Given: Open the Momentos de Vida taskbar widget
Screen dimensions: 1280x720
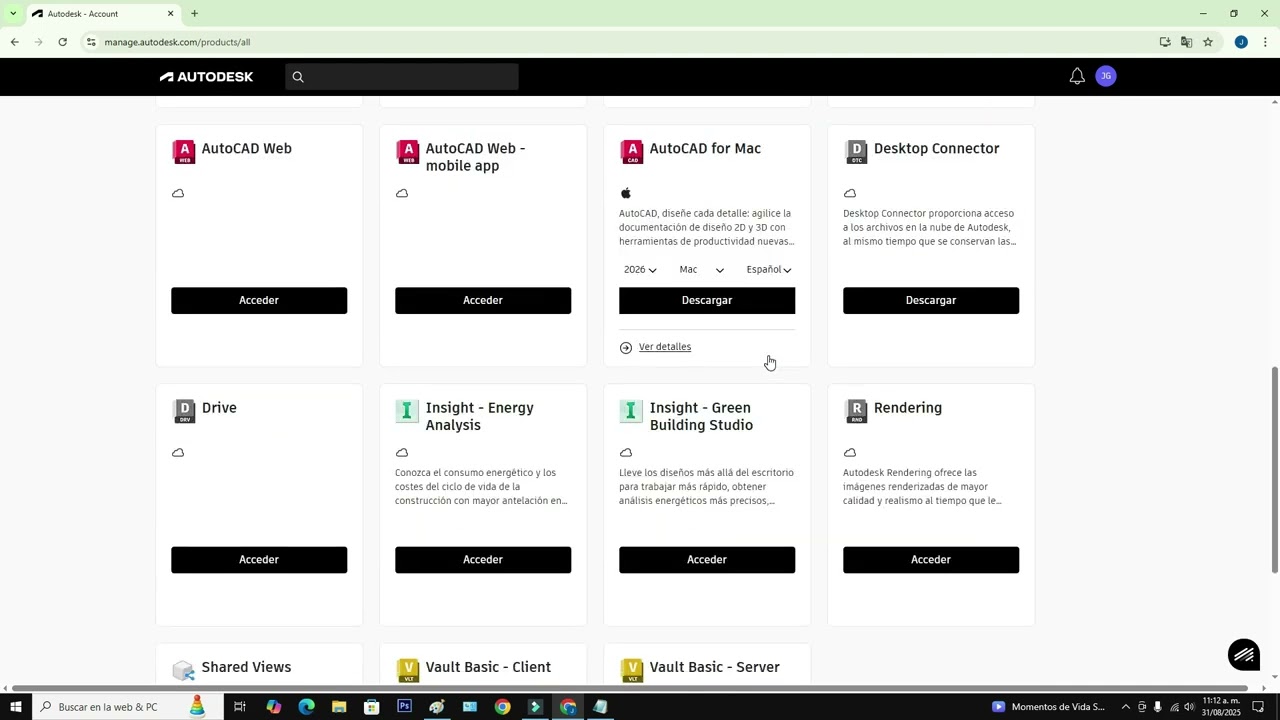Looking at the screenshot, I should 1050,707.
